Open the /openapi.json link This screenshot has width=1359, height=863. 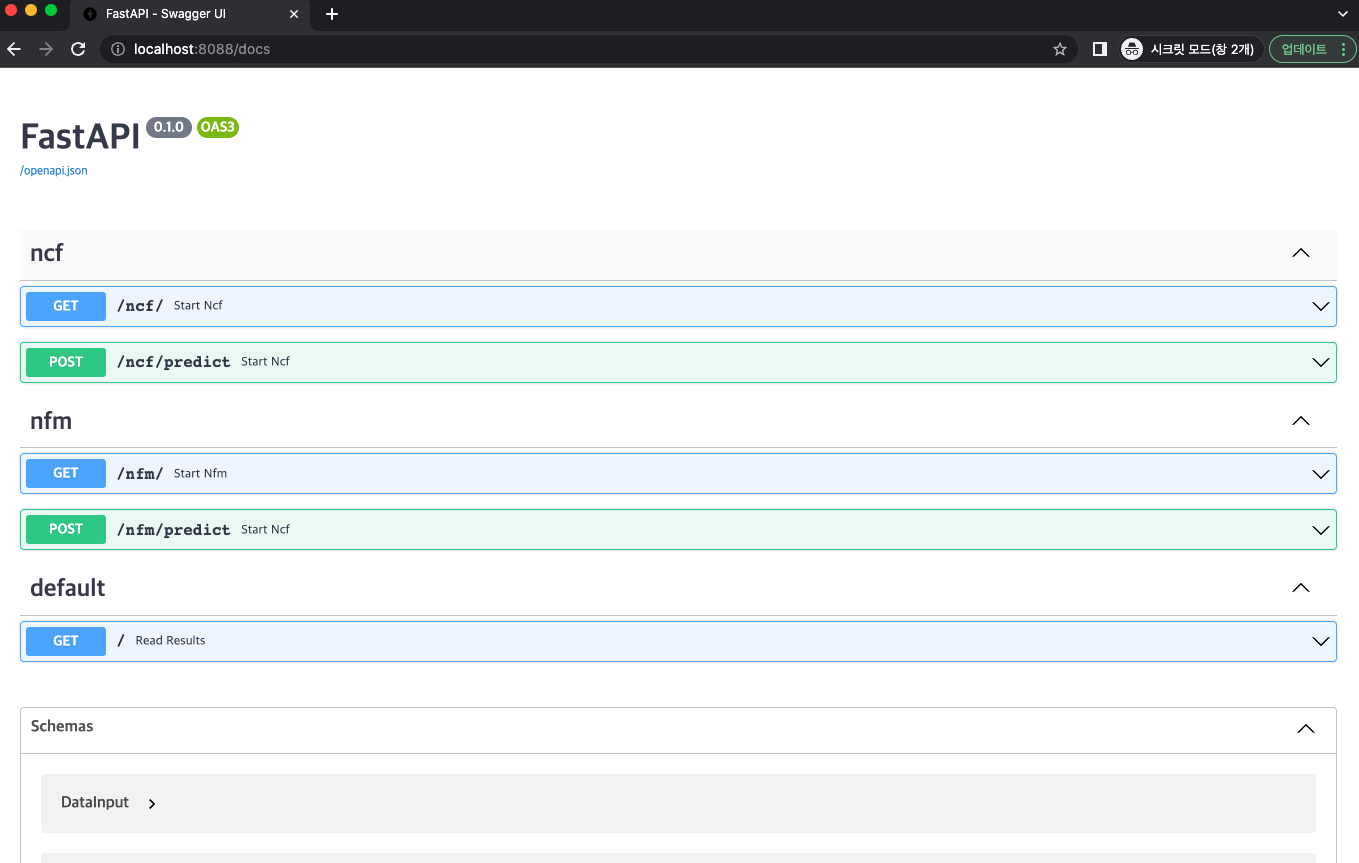tap(54, 171)
